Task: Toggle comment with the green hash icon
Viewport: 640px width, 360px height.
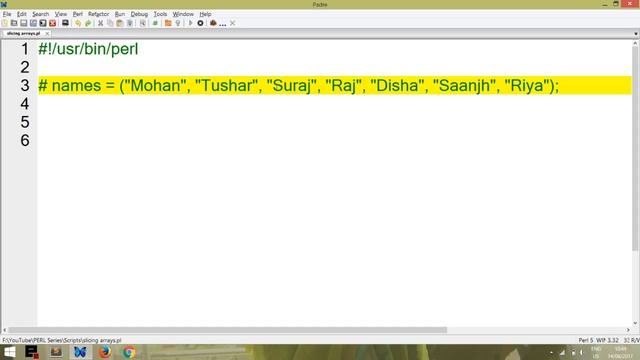Action: [x=155, y=23]
